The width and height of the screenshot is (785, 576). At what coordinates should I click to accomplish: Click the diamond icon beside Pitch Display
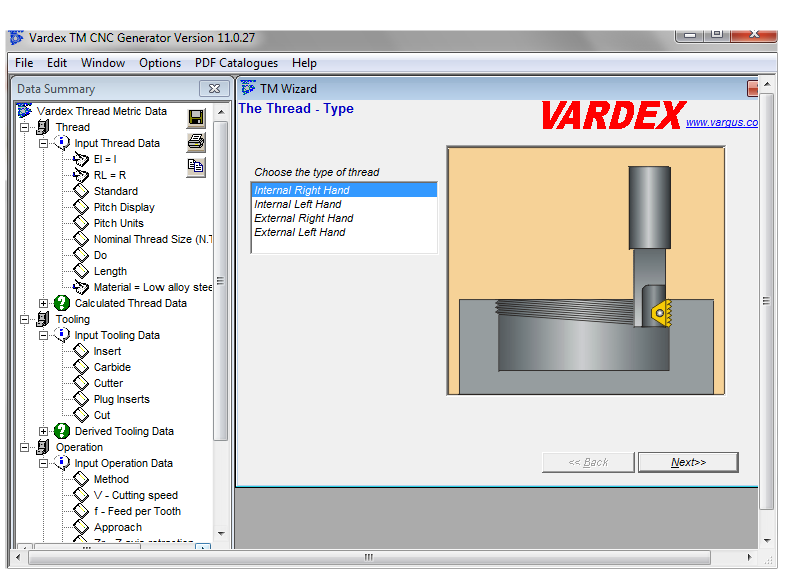(x=81, y=207)
